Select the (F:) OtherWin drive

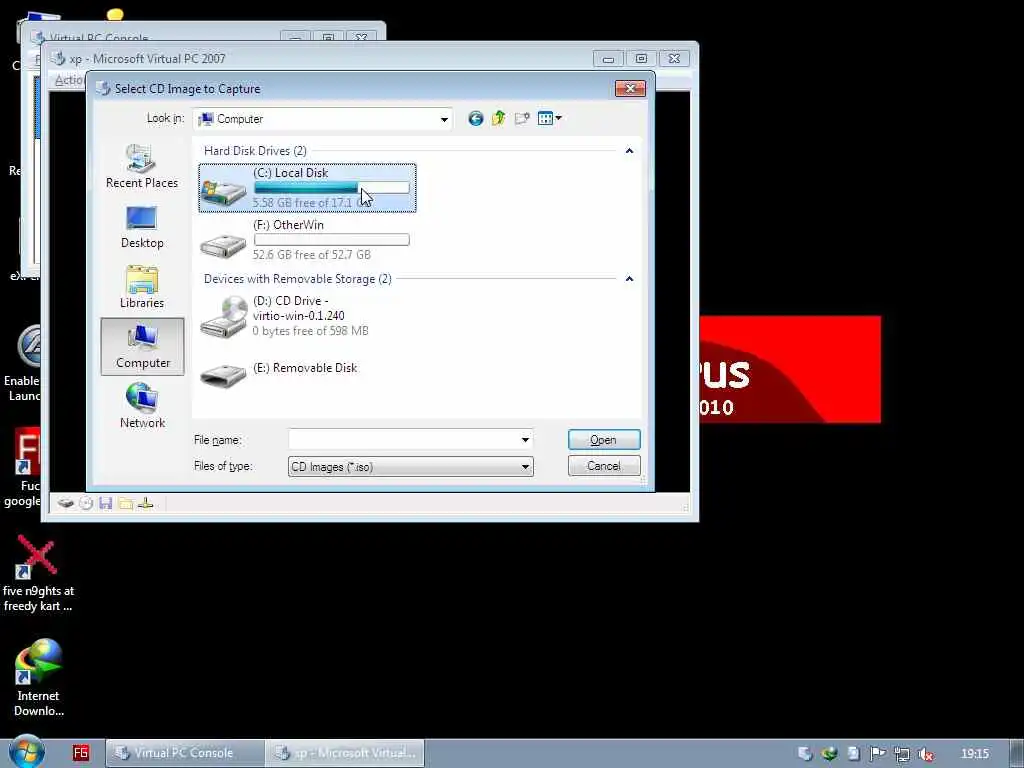(x=307, y=240)
